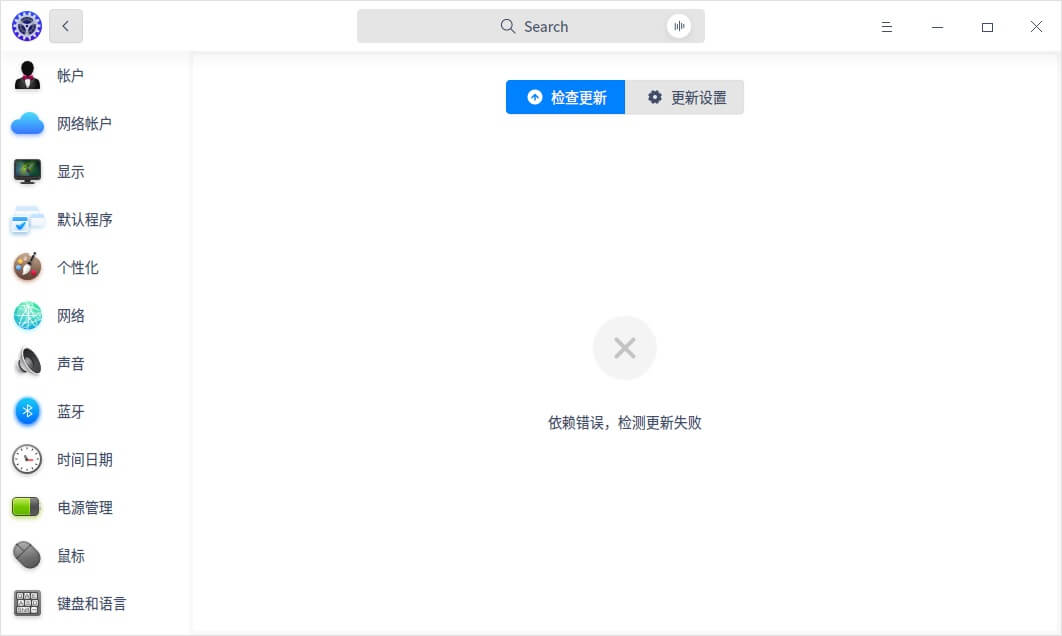Screen dimensions: 1062x636
Task: Activate voice search microphone icon
Action: point(679,26)
